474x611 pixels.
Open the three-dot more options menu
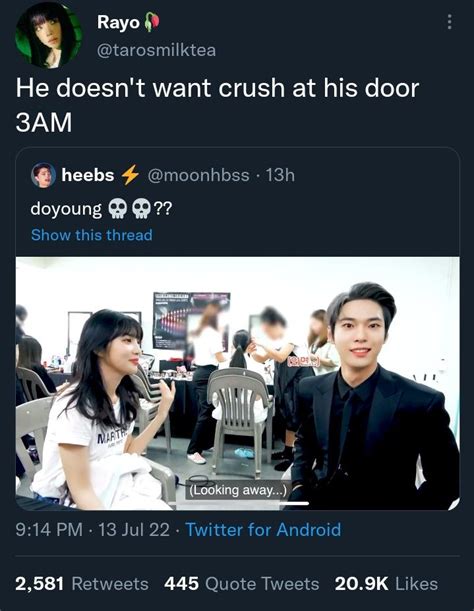[449, 22]
